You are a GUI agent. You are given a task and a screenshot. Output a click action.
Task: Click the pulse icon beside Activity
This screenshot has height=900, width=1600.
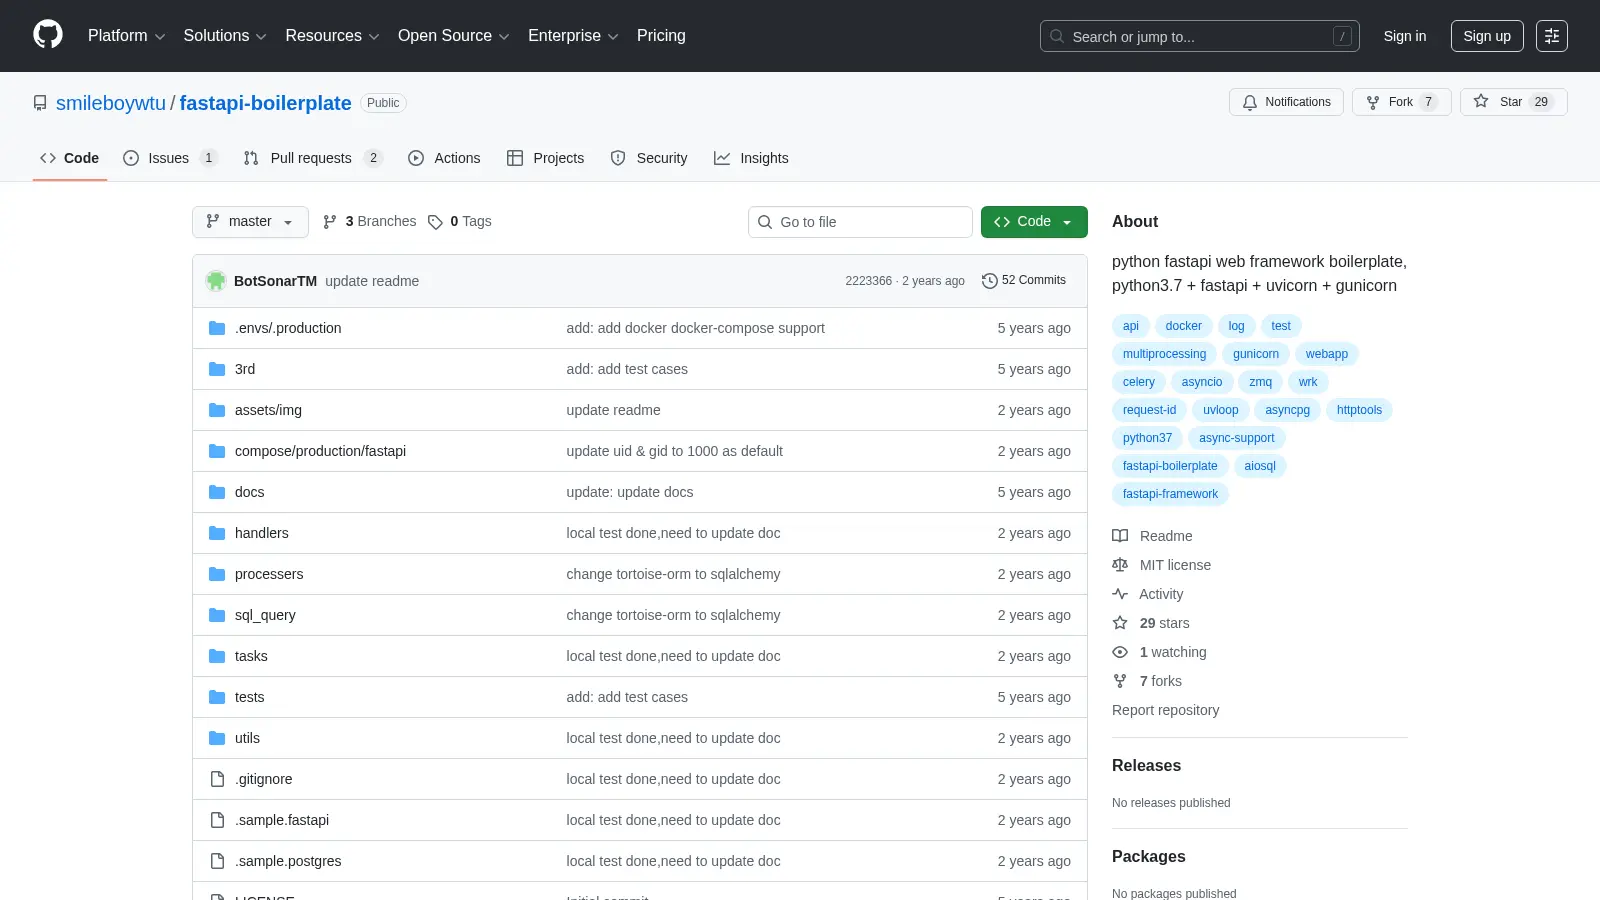tap(1120, 594)
